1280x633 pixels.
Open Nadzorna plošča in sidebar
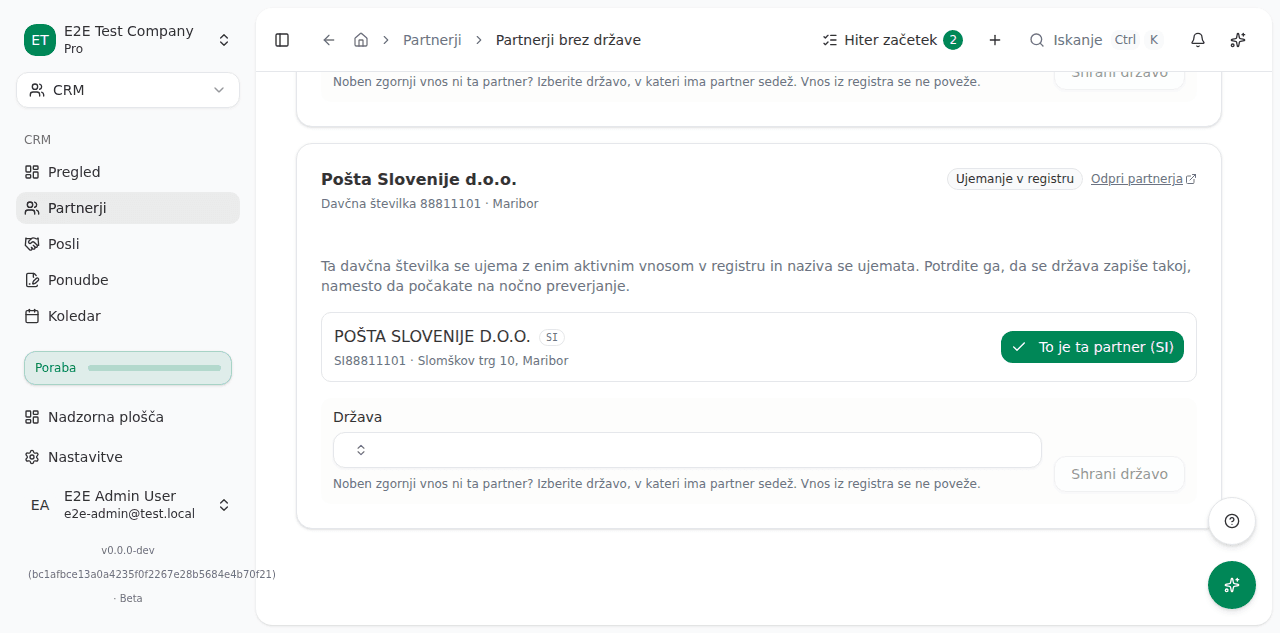pyautogui.click(x=128, y=417)
